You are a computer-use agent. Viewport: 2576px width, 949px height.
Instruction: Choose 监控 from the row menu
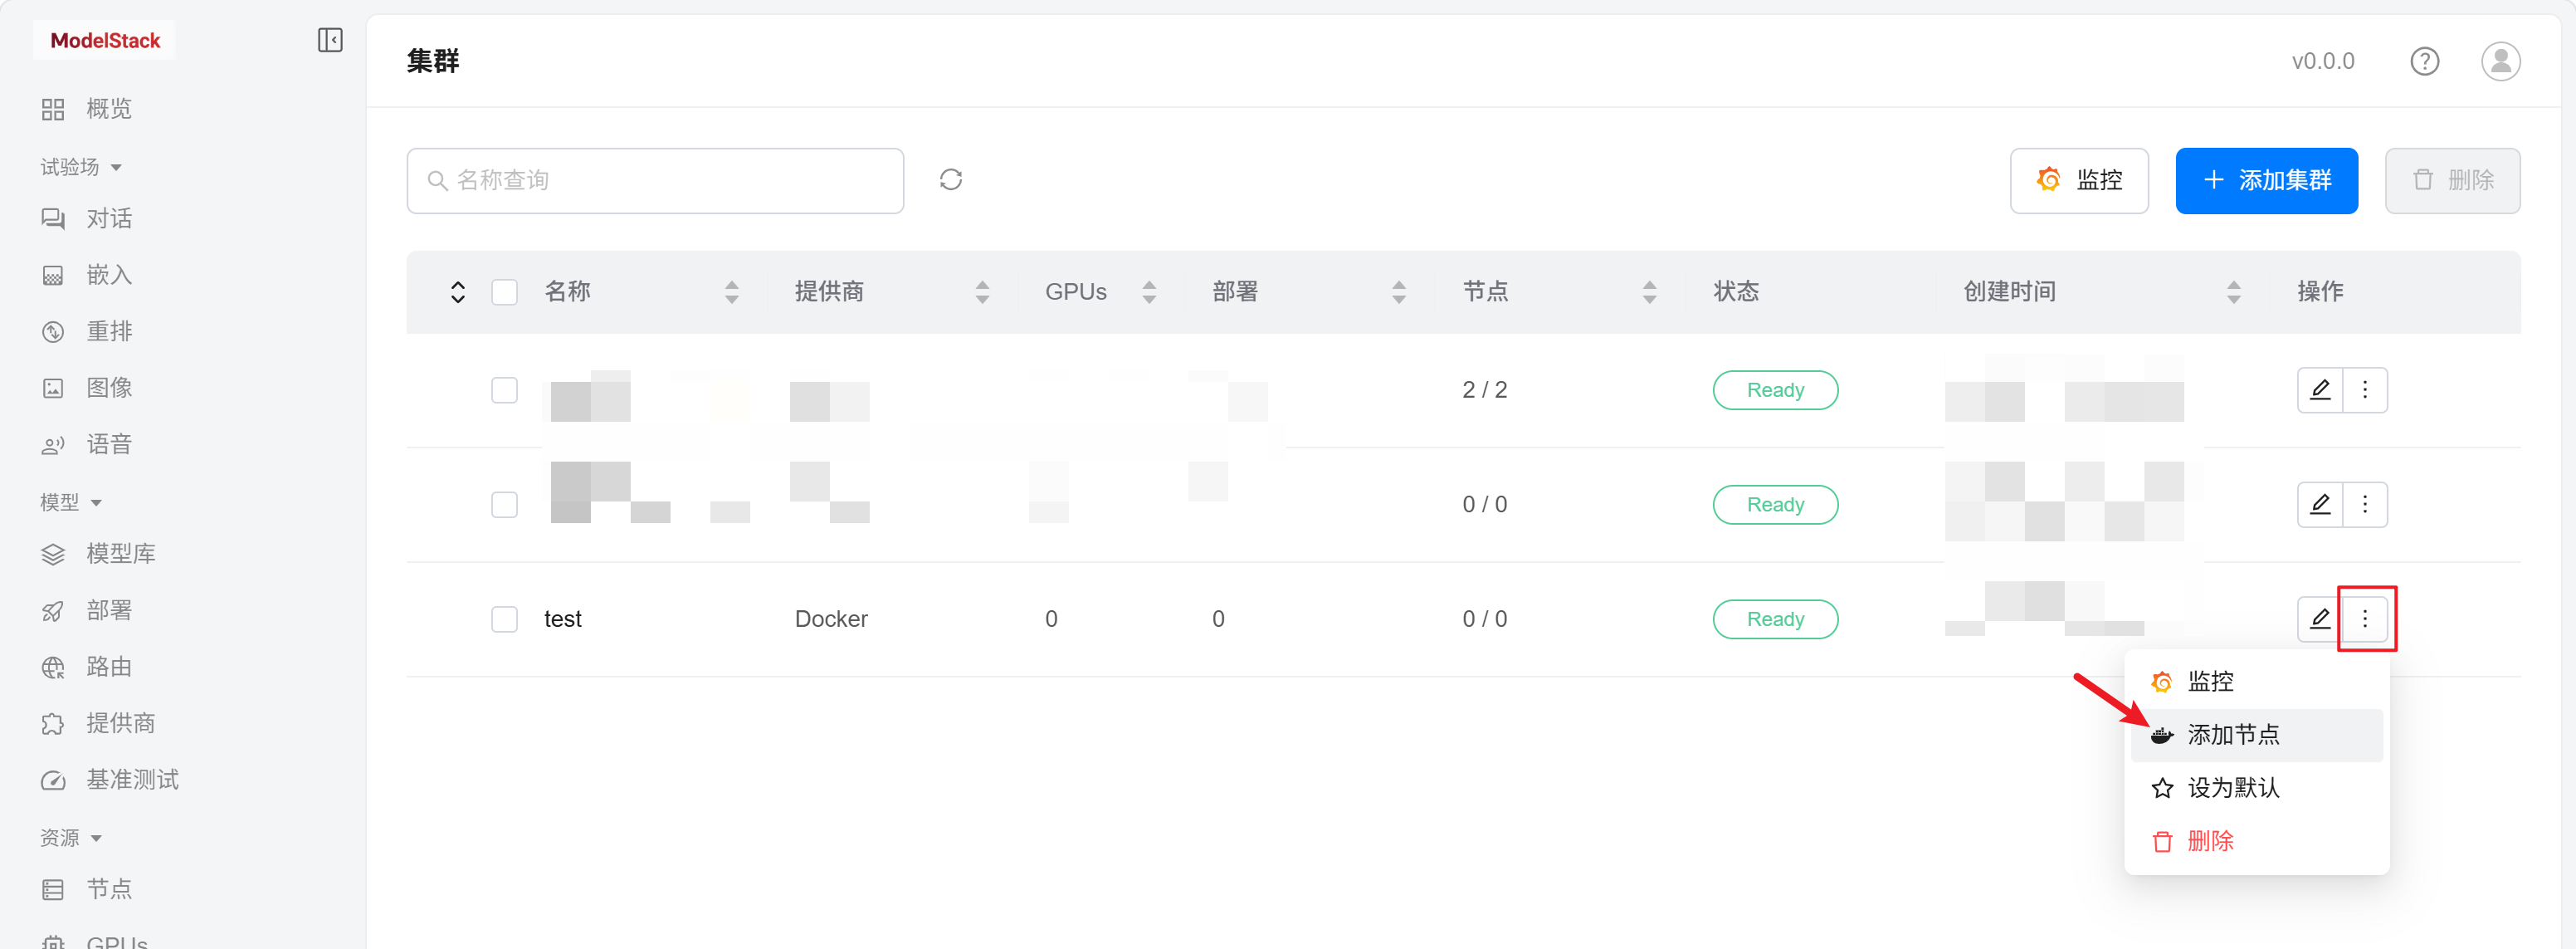pyautogui.click(x=2257, y=682)
